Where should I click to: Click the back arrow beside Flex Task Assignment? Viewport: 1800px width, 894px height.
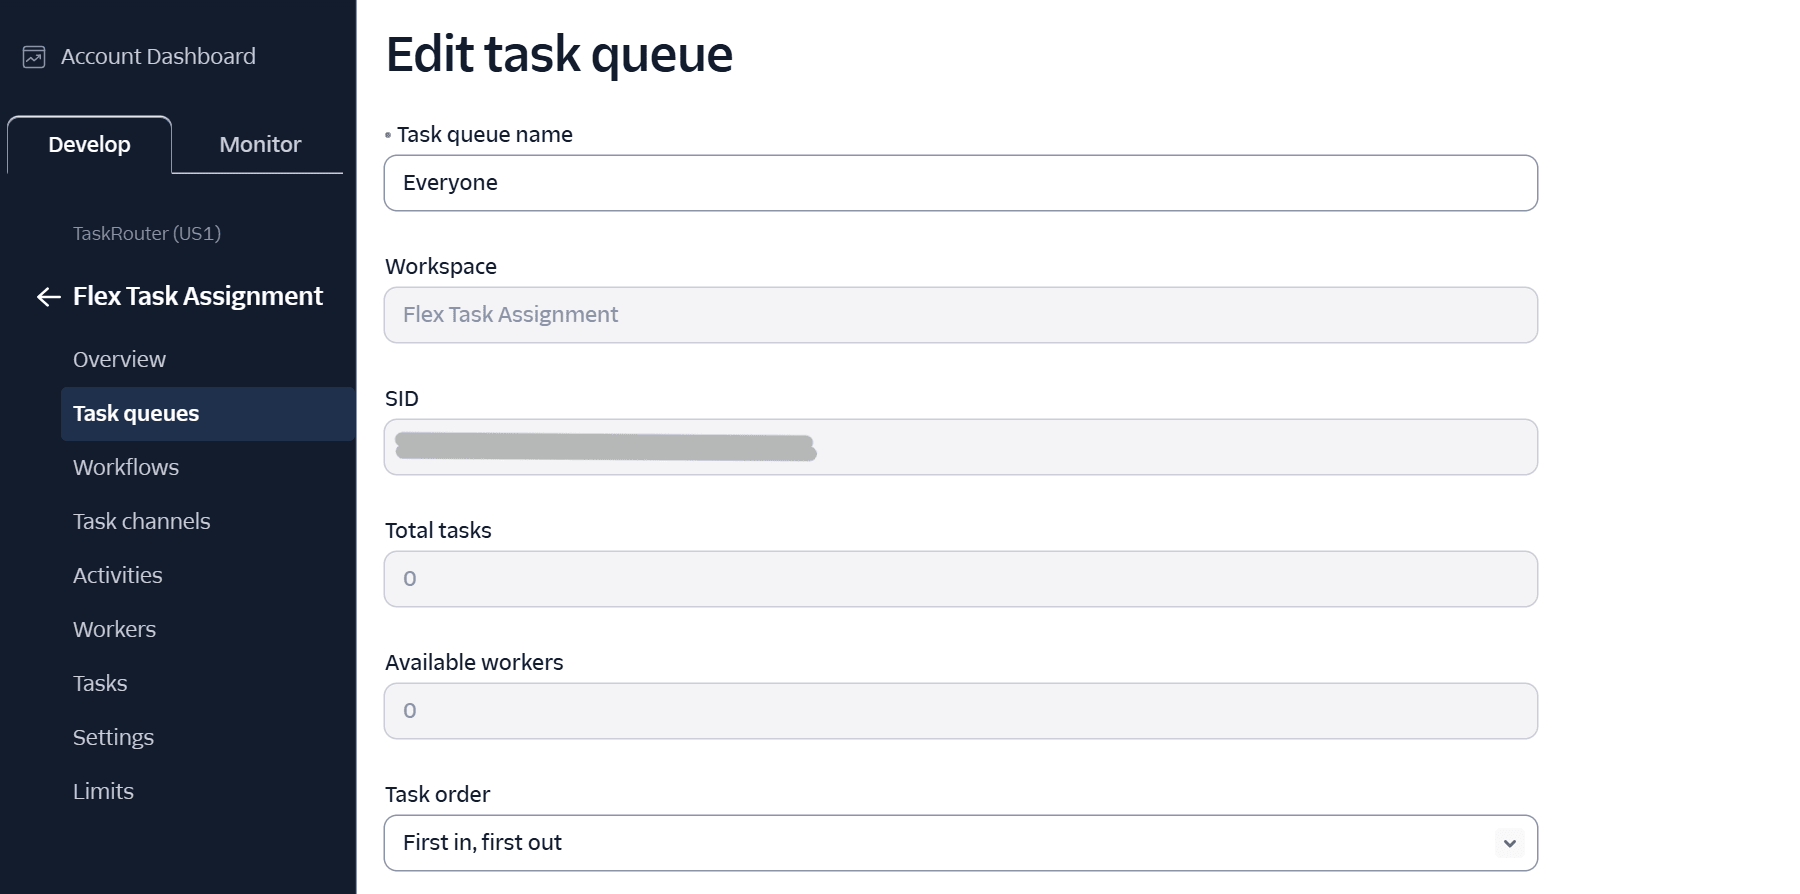pos(48,296)
